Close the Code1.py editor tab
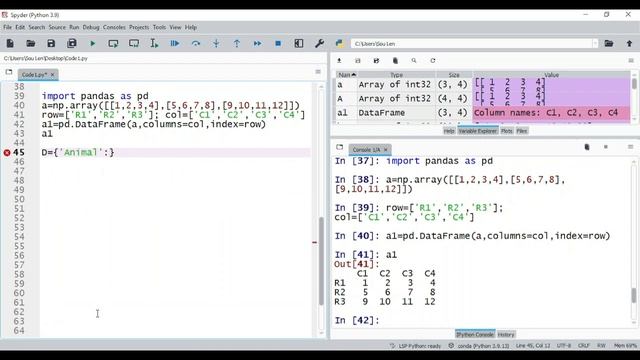 [52, 75]
